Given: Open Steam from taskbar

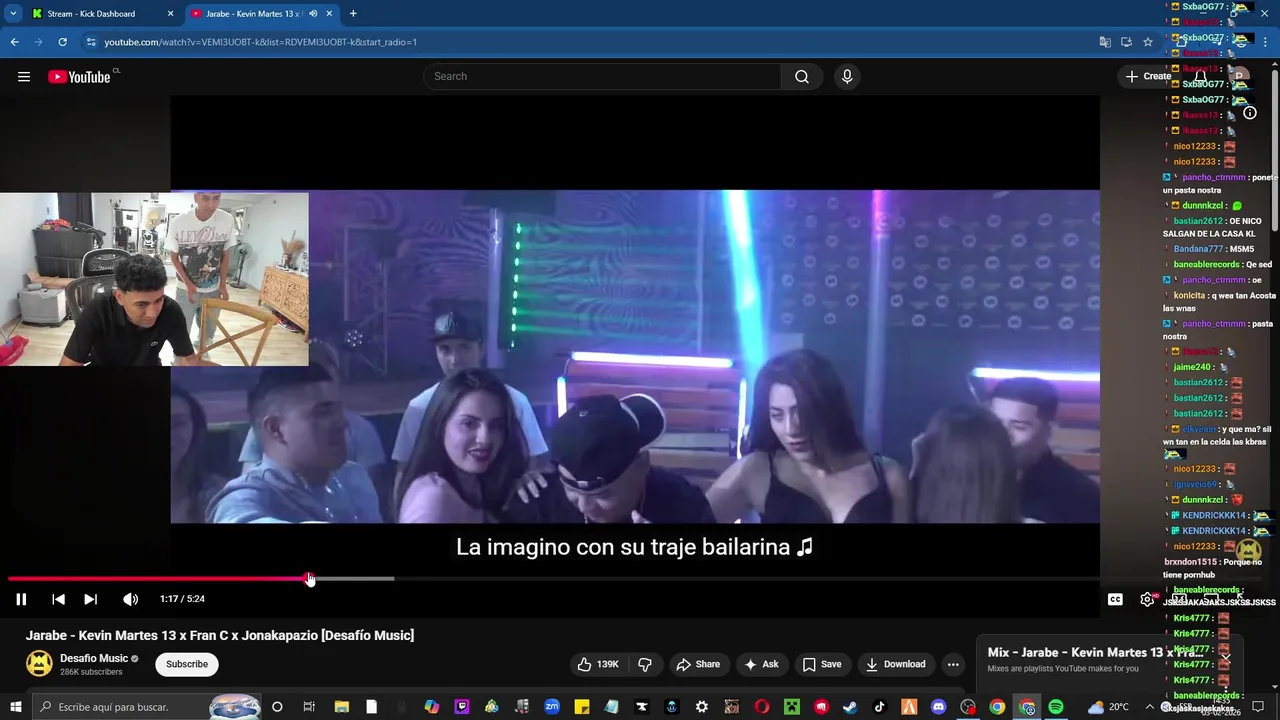Looking at the screenshot, I should pos(850,707).
